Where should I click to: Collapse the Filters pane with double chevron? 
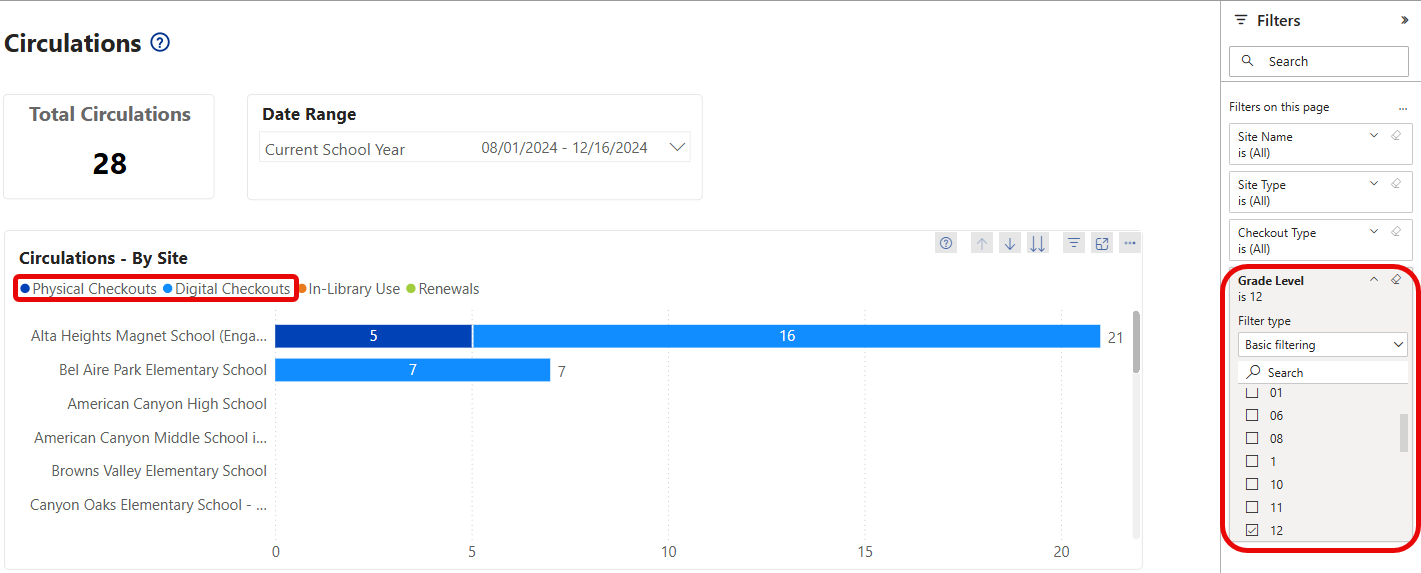click(x=1404, y=20)
